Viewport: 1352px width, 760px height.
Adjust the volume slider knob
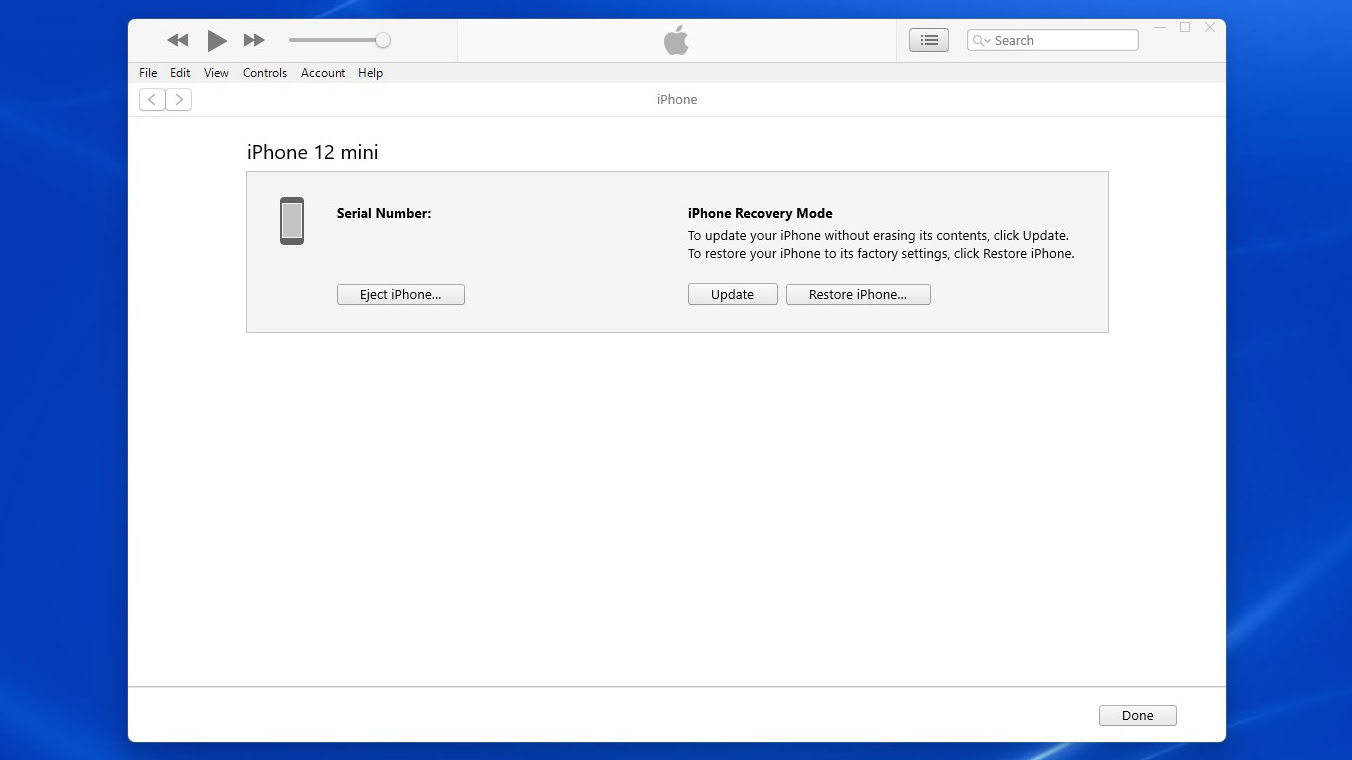pos(383,40)
